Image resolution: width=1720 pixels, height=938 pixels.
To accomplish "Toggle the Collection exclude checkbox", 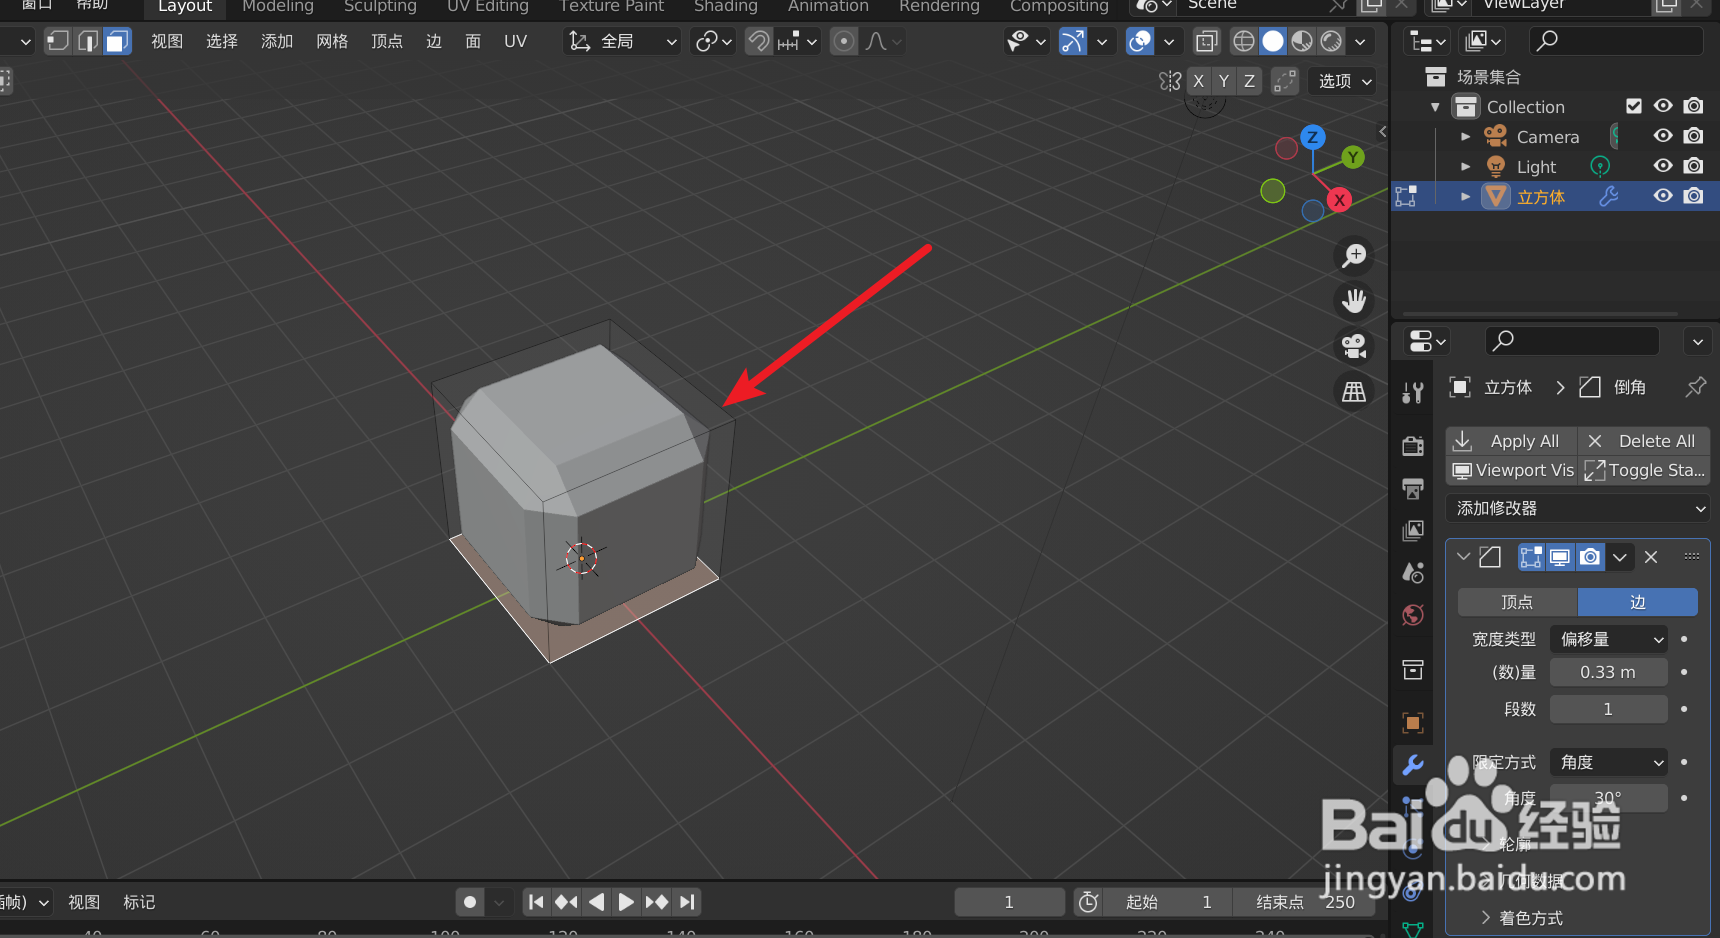I will coord(1634,106).
